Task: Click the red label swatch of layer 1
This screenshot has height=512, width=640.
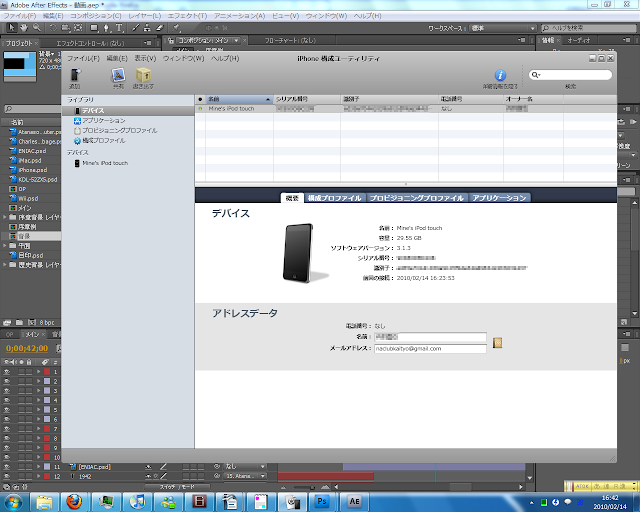Action: tap(47, 372)
